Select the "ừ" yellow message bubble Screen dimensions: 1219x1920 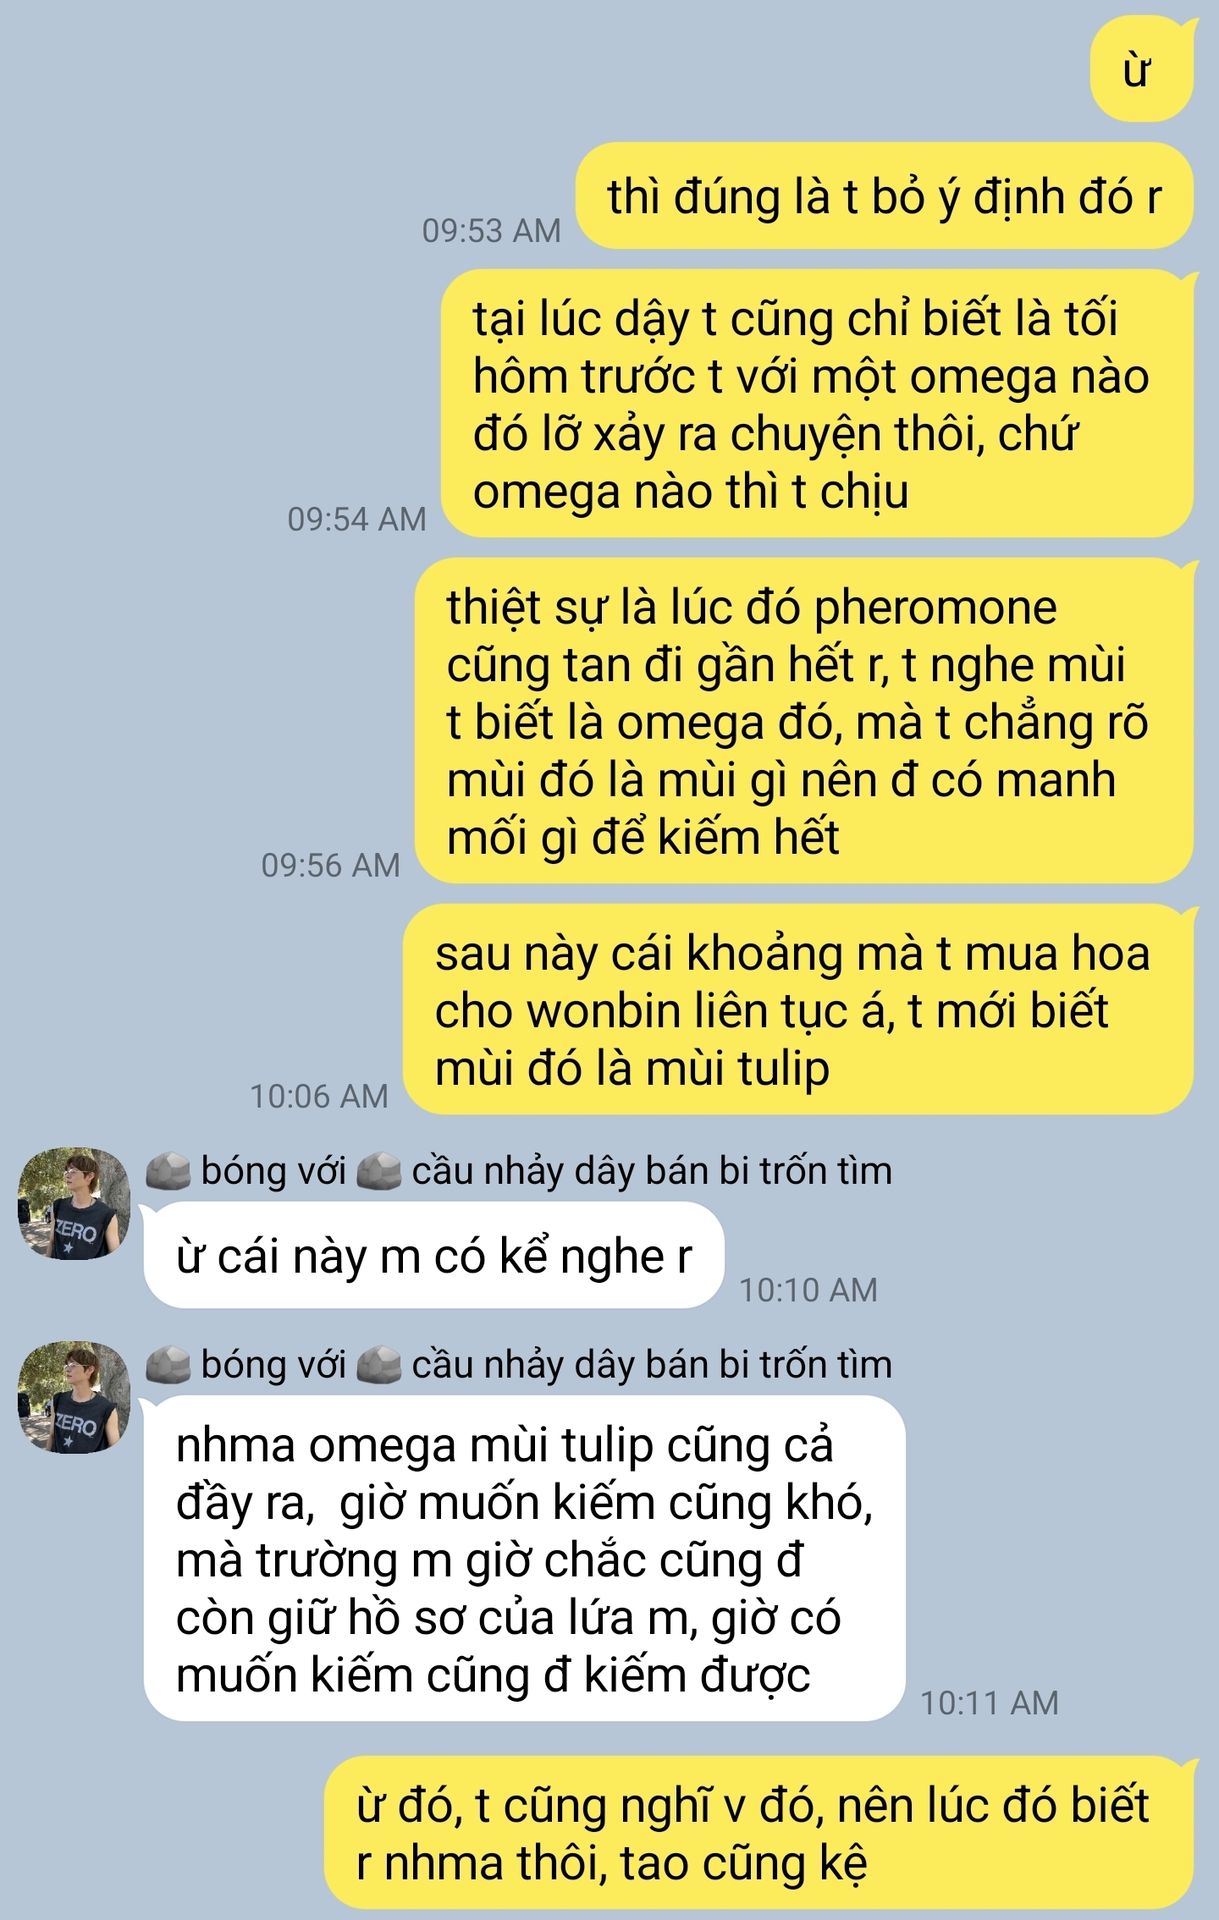[x=1141, y=69]
